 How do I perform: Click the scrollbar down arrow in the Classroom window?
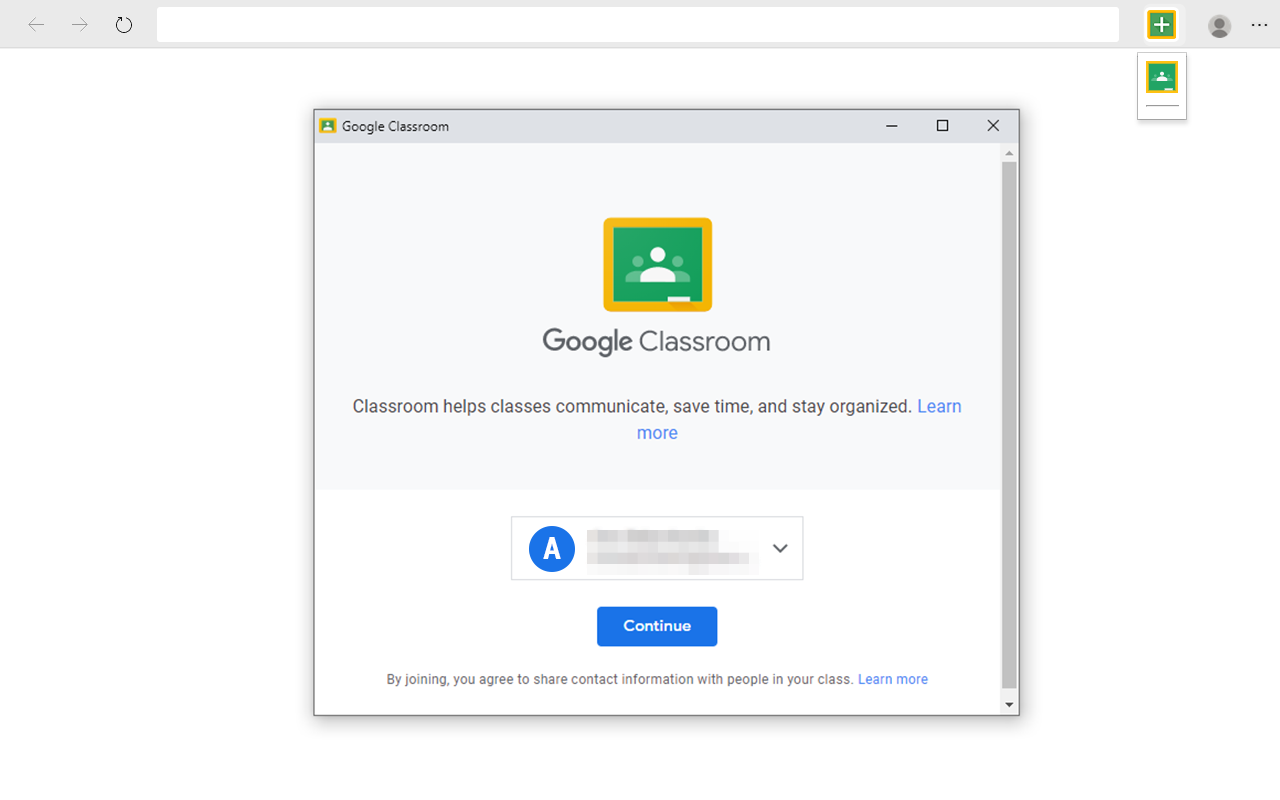click(1009, 705)
